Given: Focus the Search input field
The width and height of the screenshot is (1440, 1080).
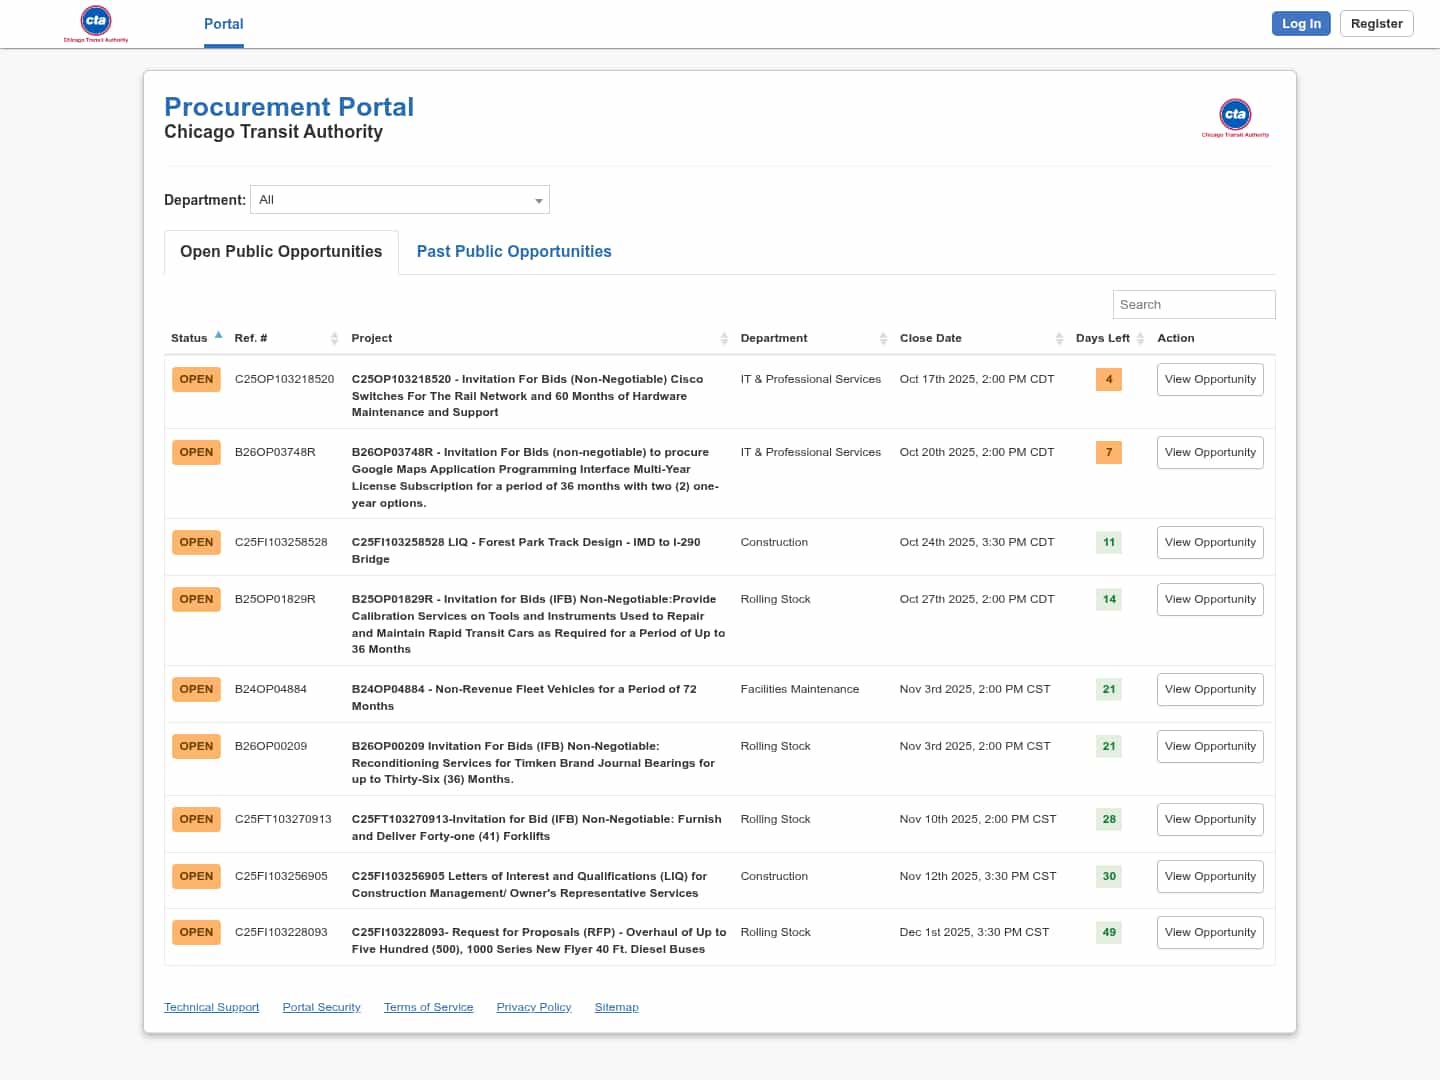Looking at the screenshot, I should [1193, 305].
